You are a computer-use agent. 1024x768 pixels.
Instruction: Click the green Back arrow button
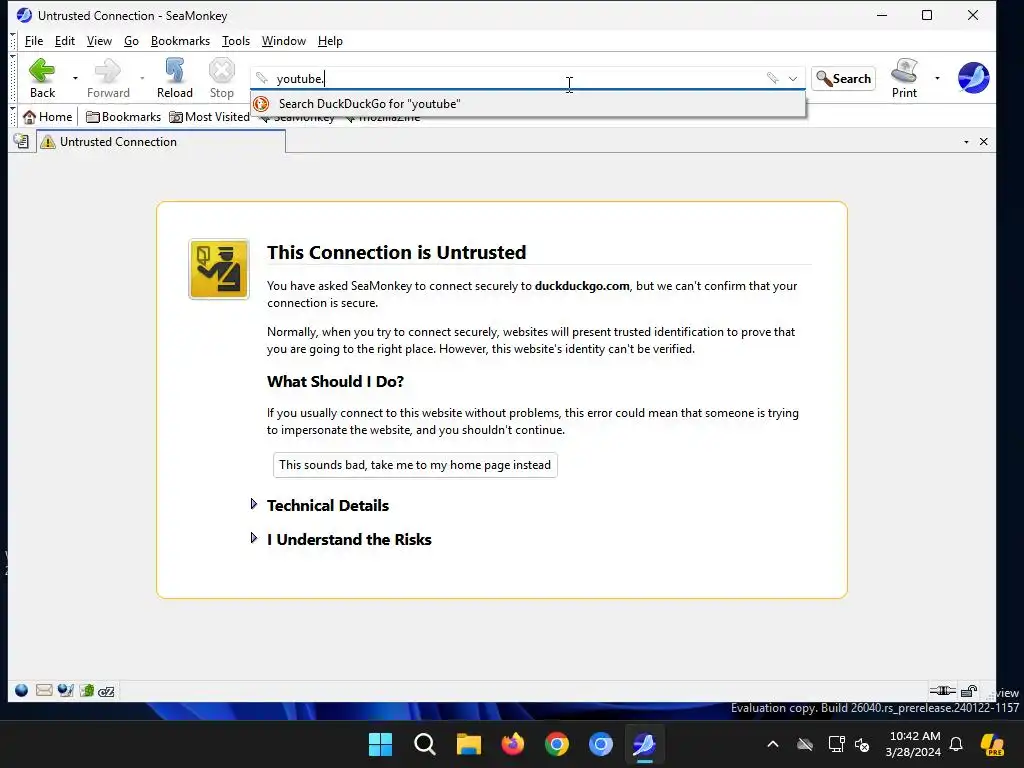click(x=42, y=78)
